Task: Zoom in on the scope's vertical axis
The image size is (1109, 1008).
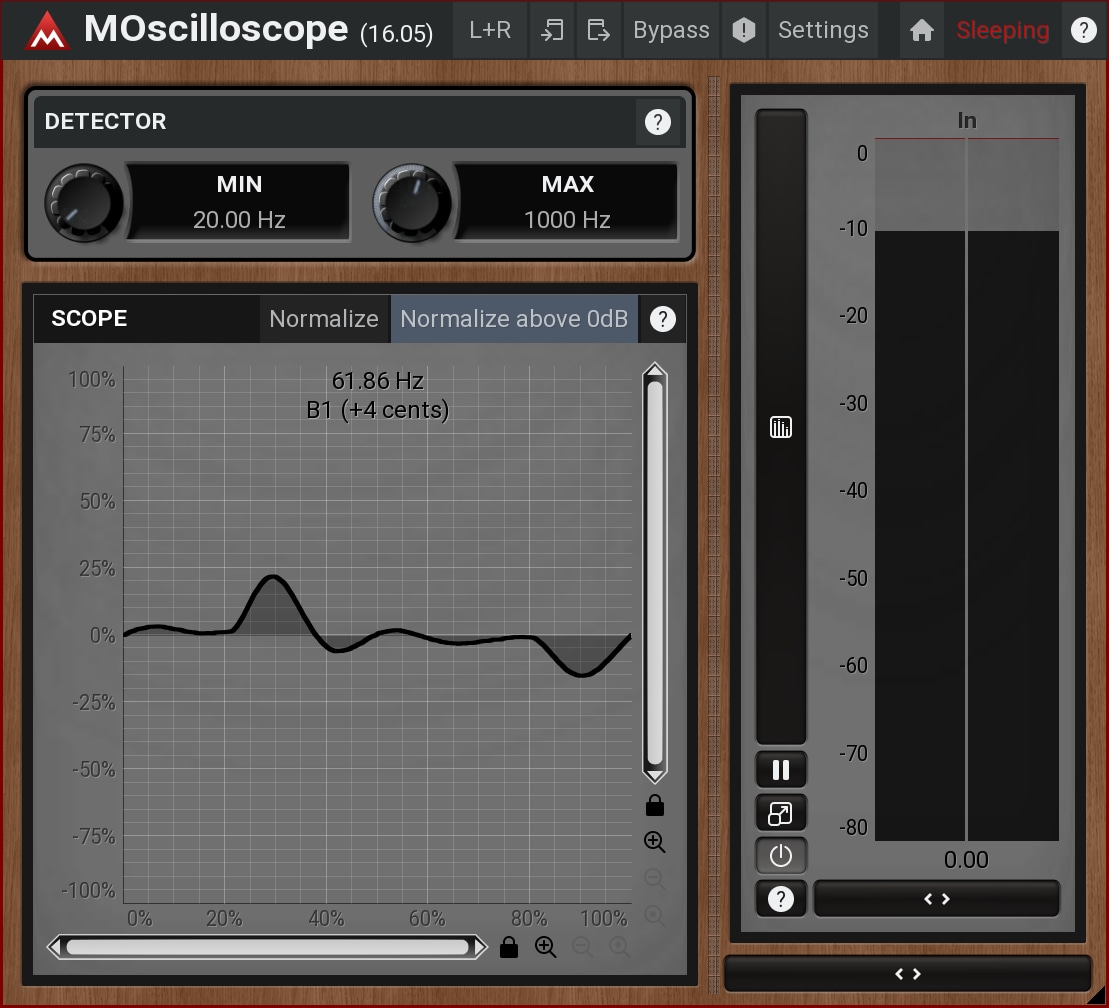Action: (655, 841)
